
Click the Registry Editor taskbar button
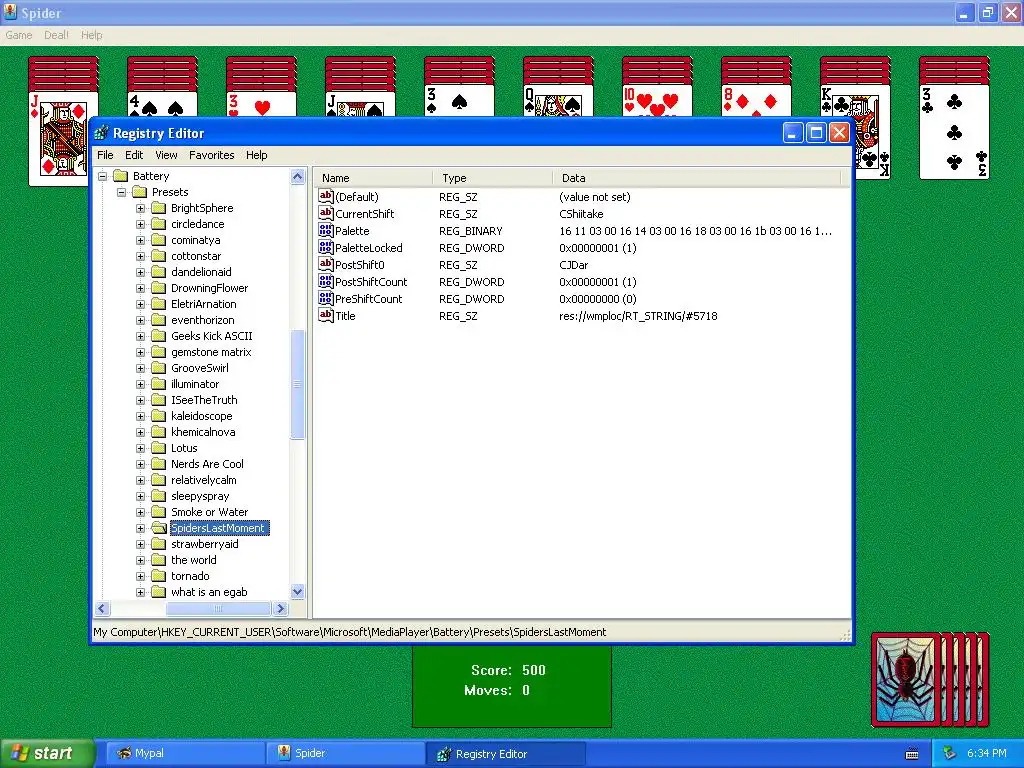point(505,754)
